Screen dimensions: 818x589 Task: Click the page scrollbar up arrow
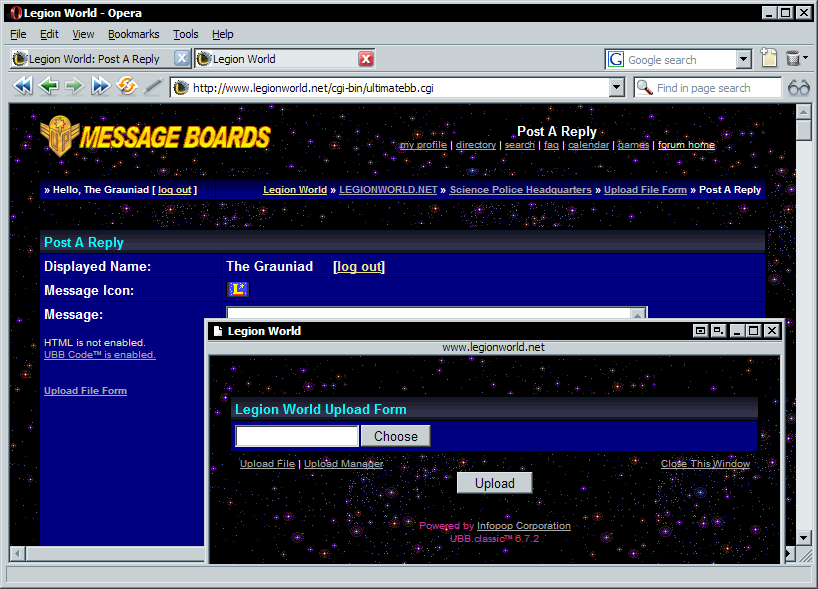[803, 112]
